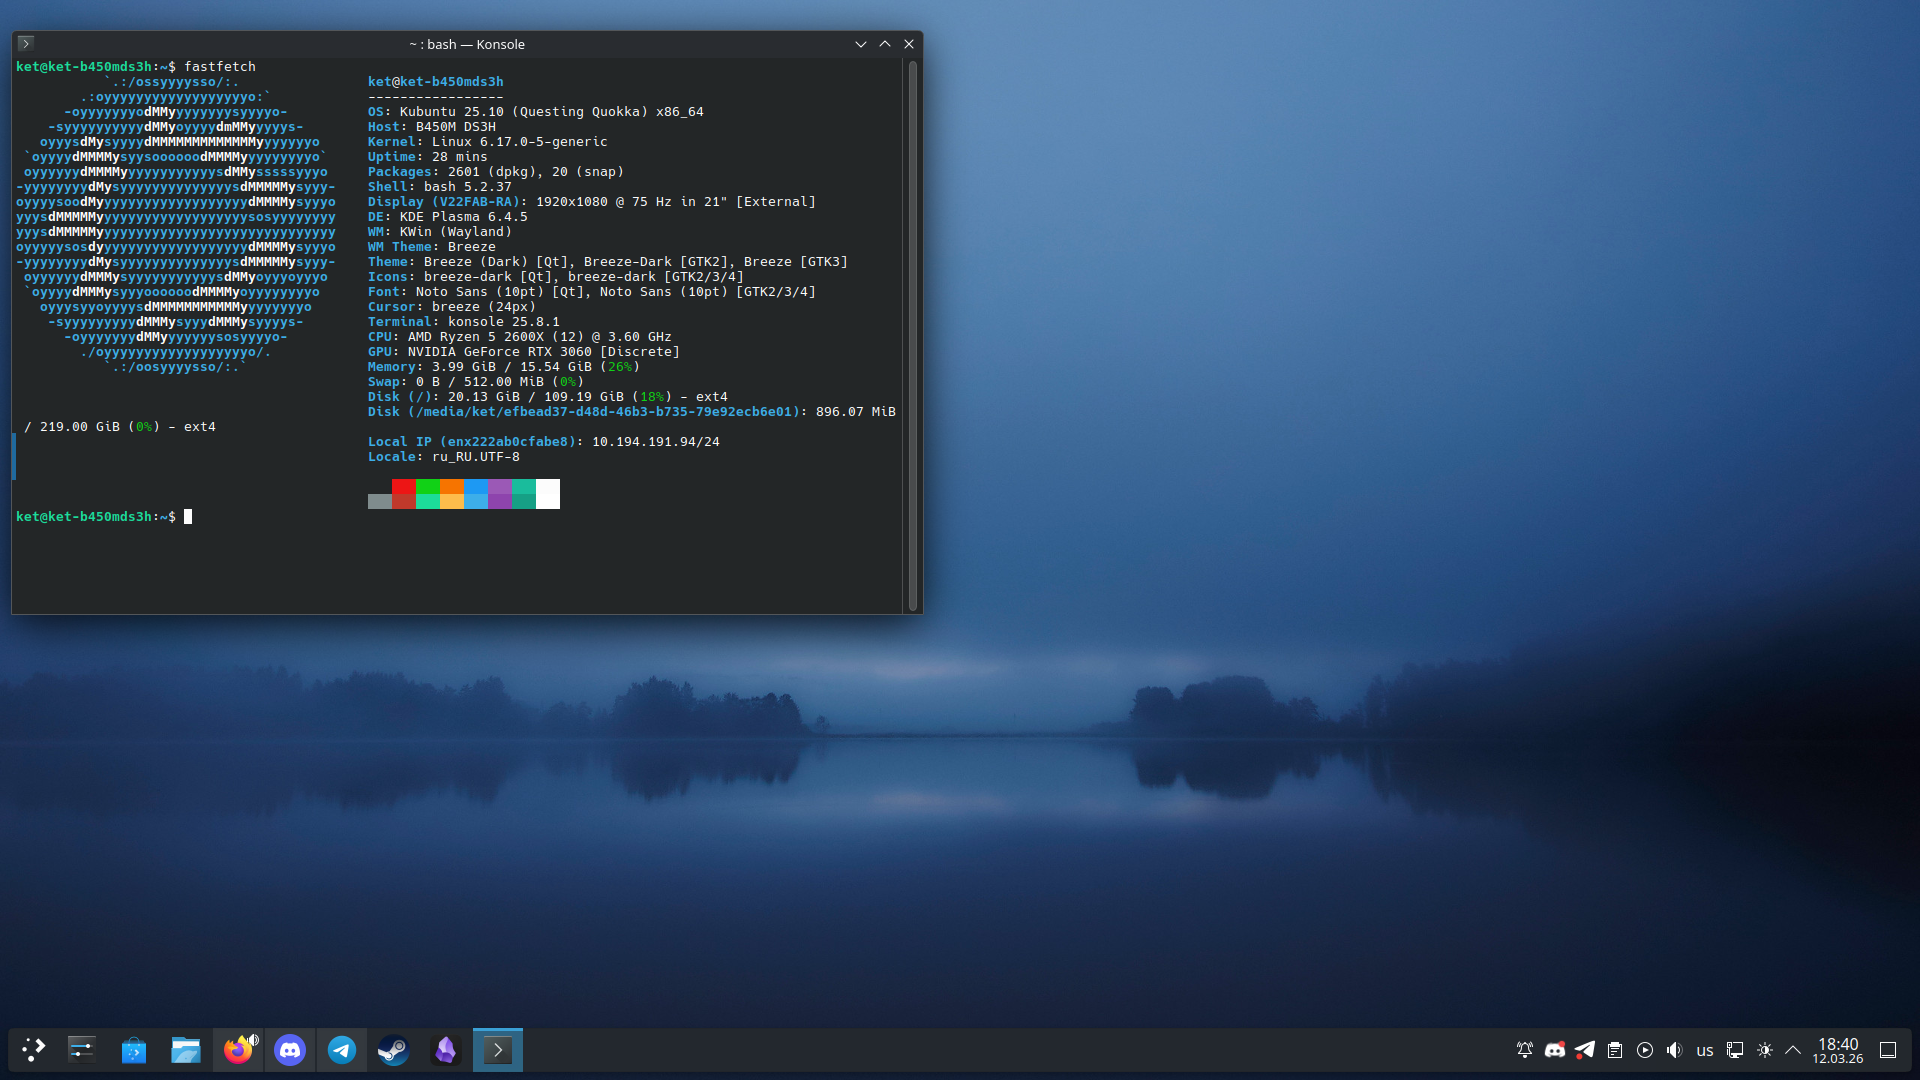The width and height of the screenshot is (1920, 1080).
Task: Open System Settings from the taskbar
Action: tap(82, 1050)
